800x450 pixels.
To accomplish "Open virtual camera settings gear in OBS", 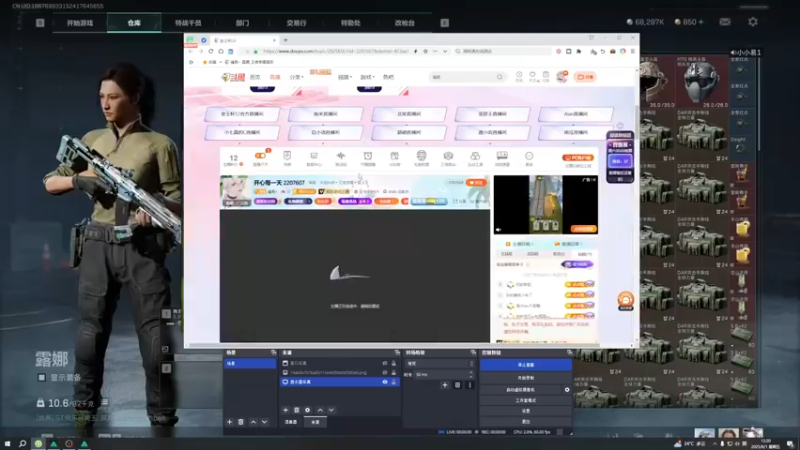I will (567, 389).
